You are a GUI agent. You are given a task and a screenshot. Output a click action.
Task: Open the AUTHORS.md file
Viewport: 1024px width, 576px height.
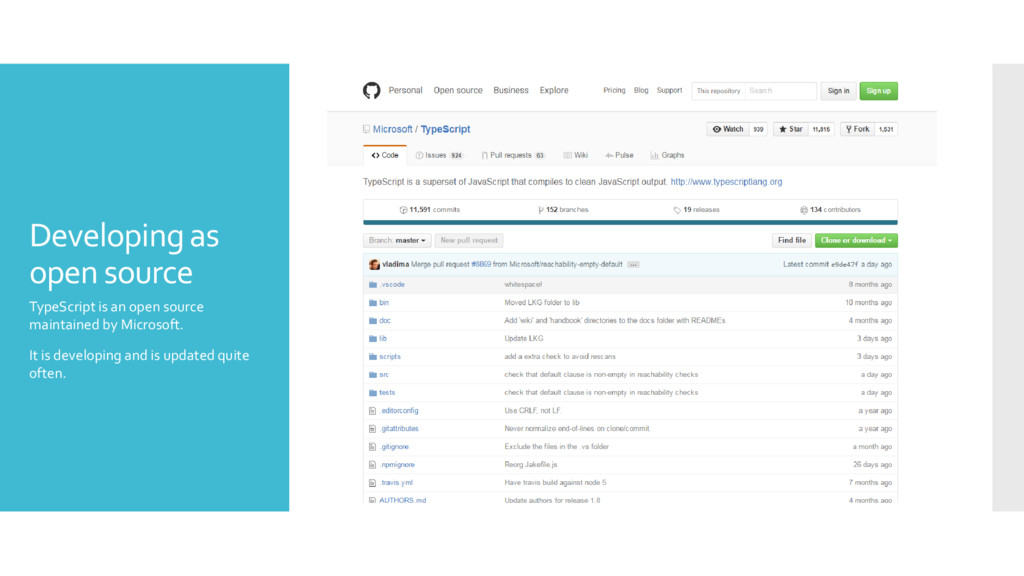(x=402, y=500)
